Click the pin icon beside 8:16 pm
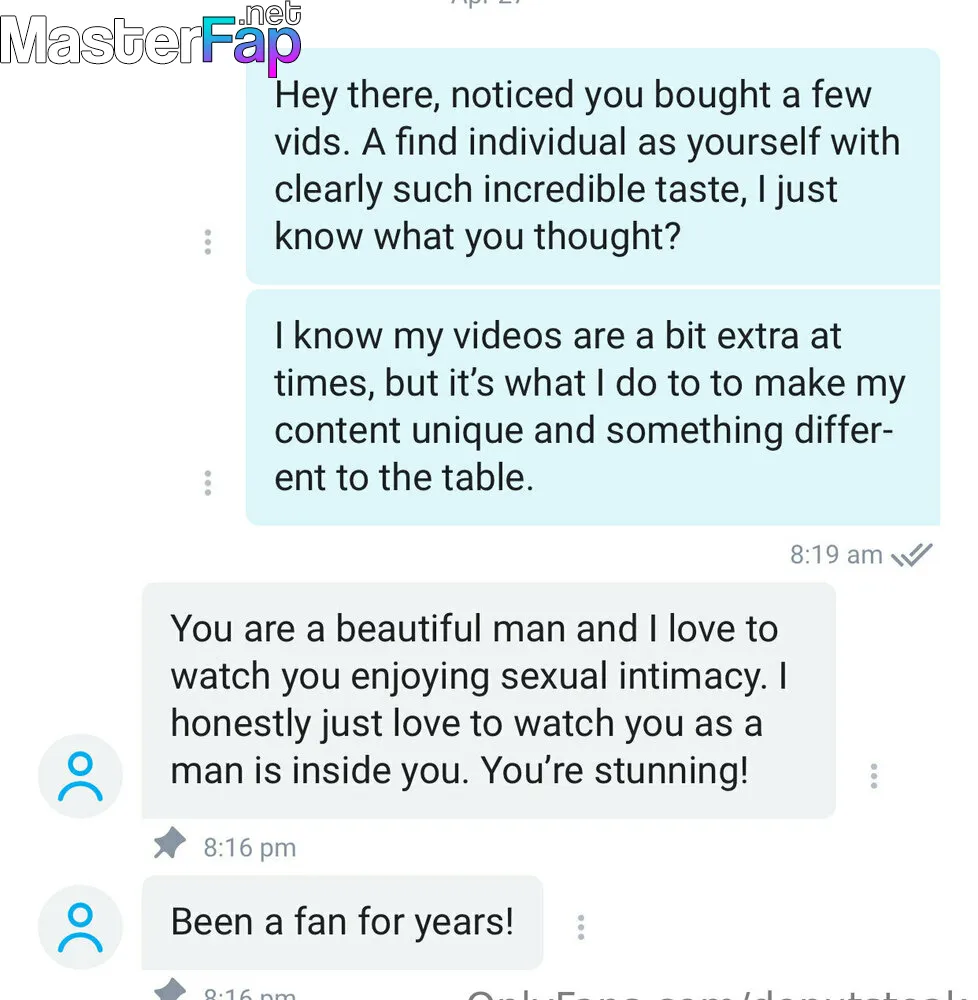978x1000 pixels. (x=170, y=843)
